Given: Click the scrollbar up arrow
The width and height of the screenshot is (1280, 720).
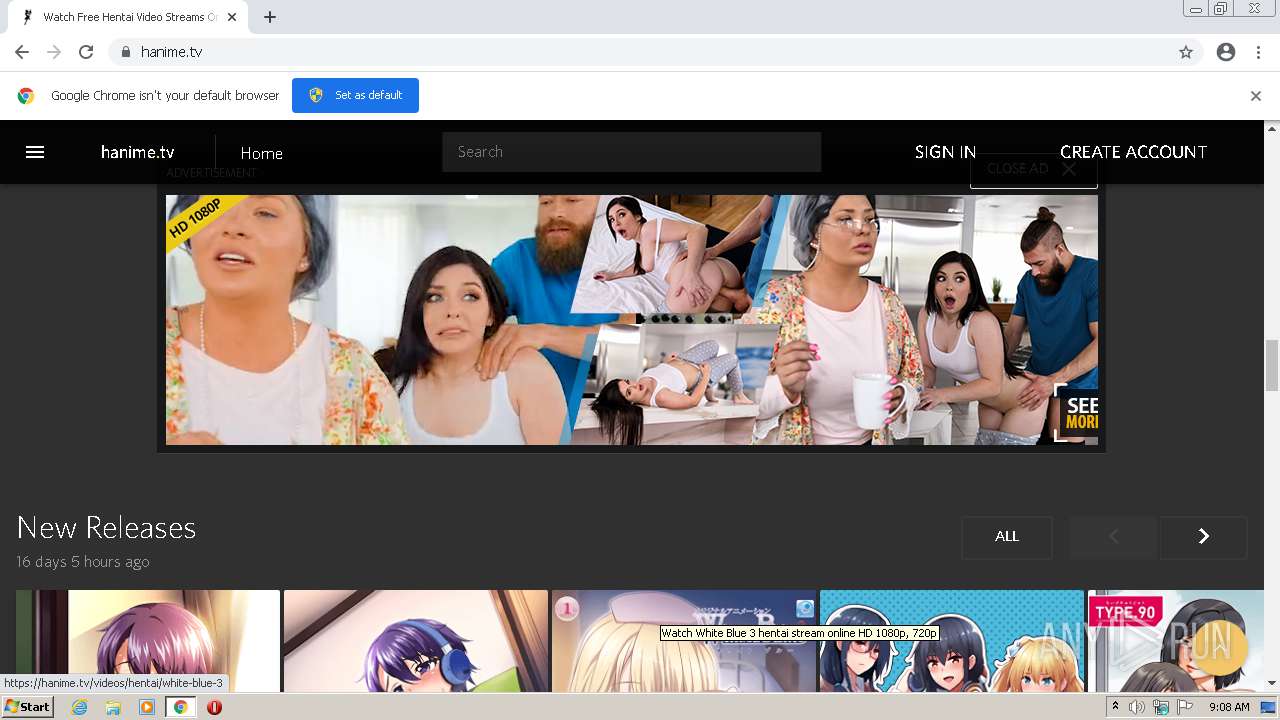Looking at the screenshot, I should (1272, 128).
